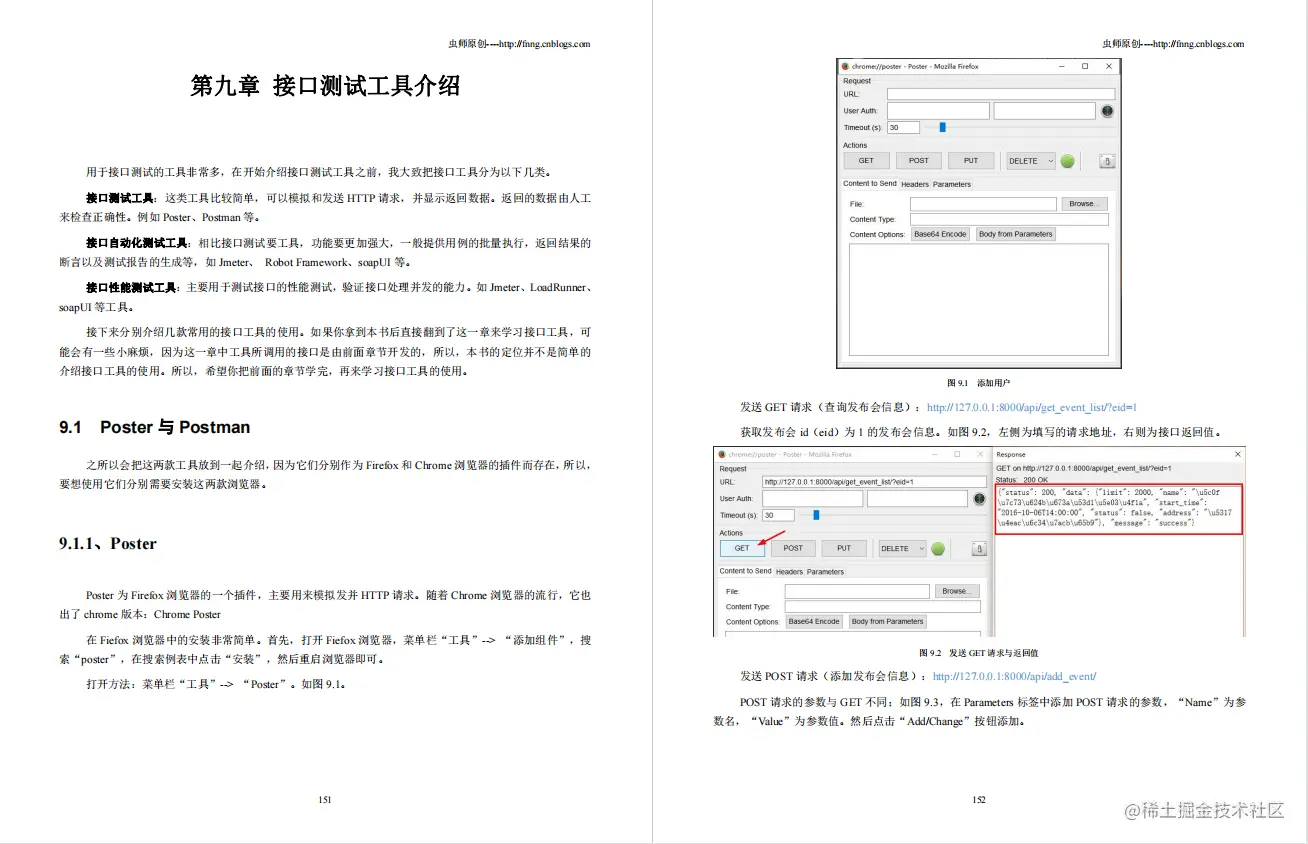Select the Content to Send tab
1308x844 pixels.
869,184
